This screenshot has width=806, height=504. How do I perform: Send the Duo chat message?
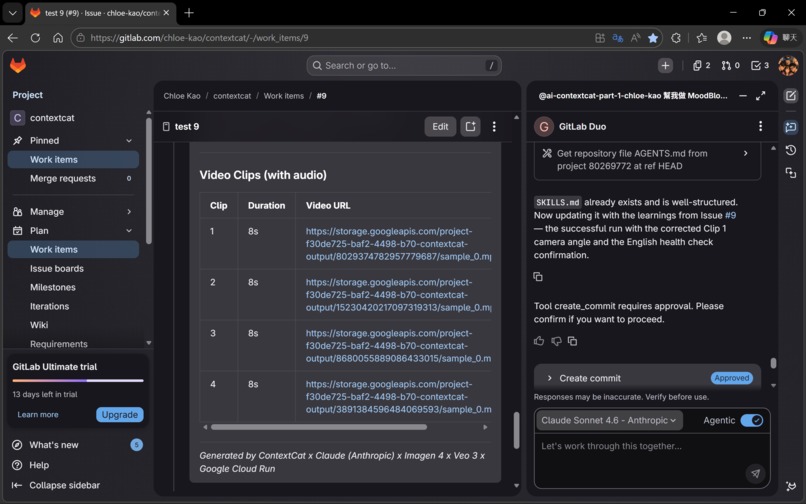click(x=755, y=473)
